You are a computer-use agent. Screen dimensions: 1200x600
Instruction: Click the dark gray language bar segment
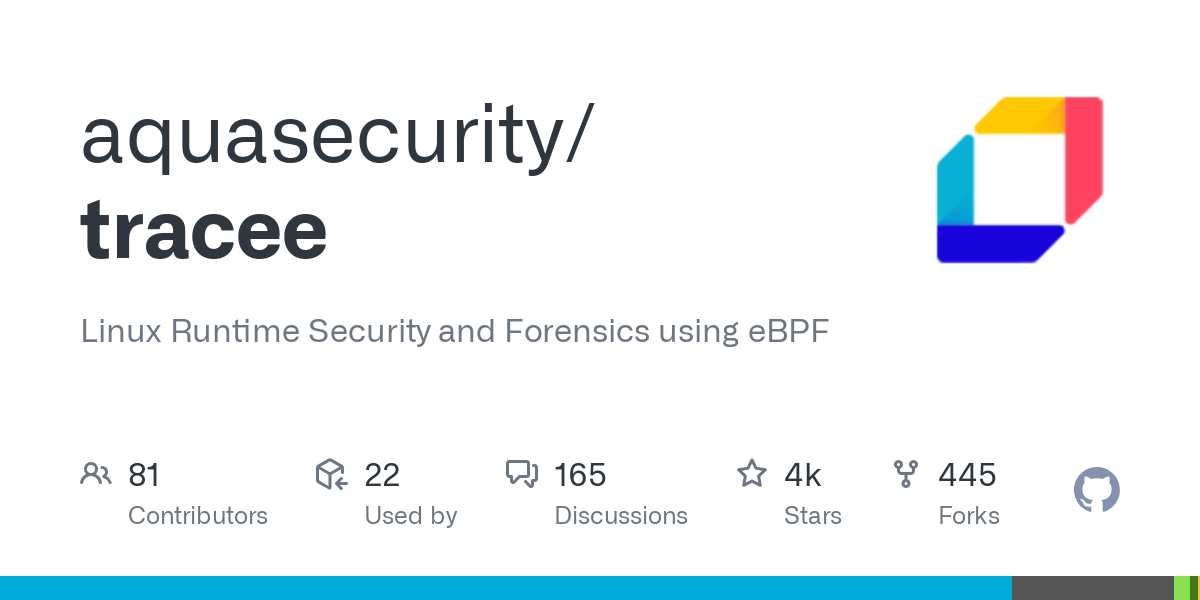pyautogui.click(x=1092, y=588)
